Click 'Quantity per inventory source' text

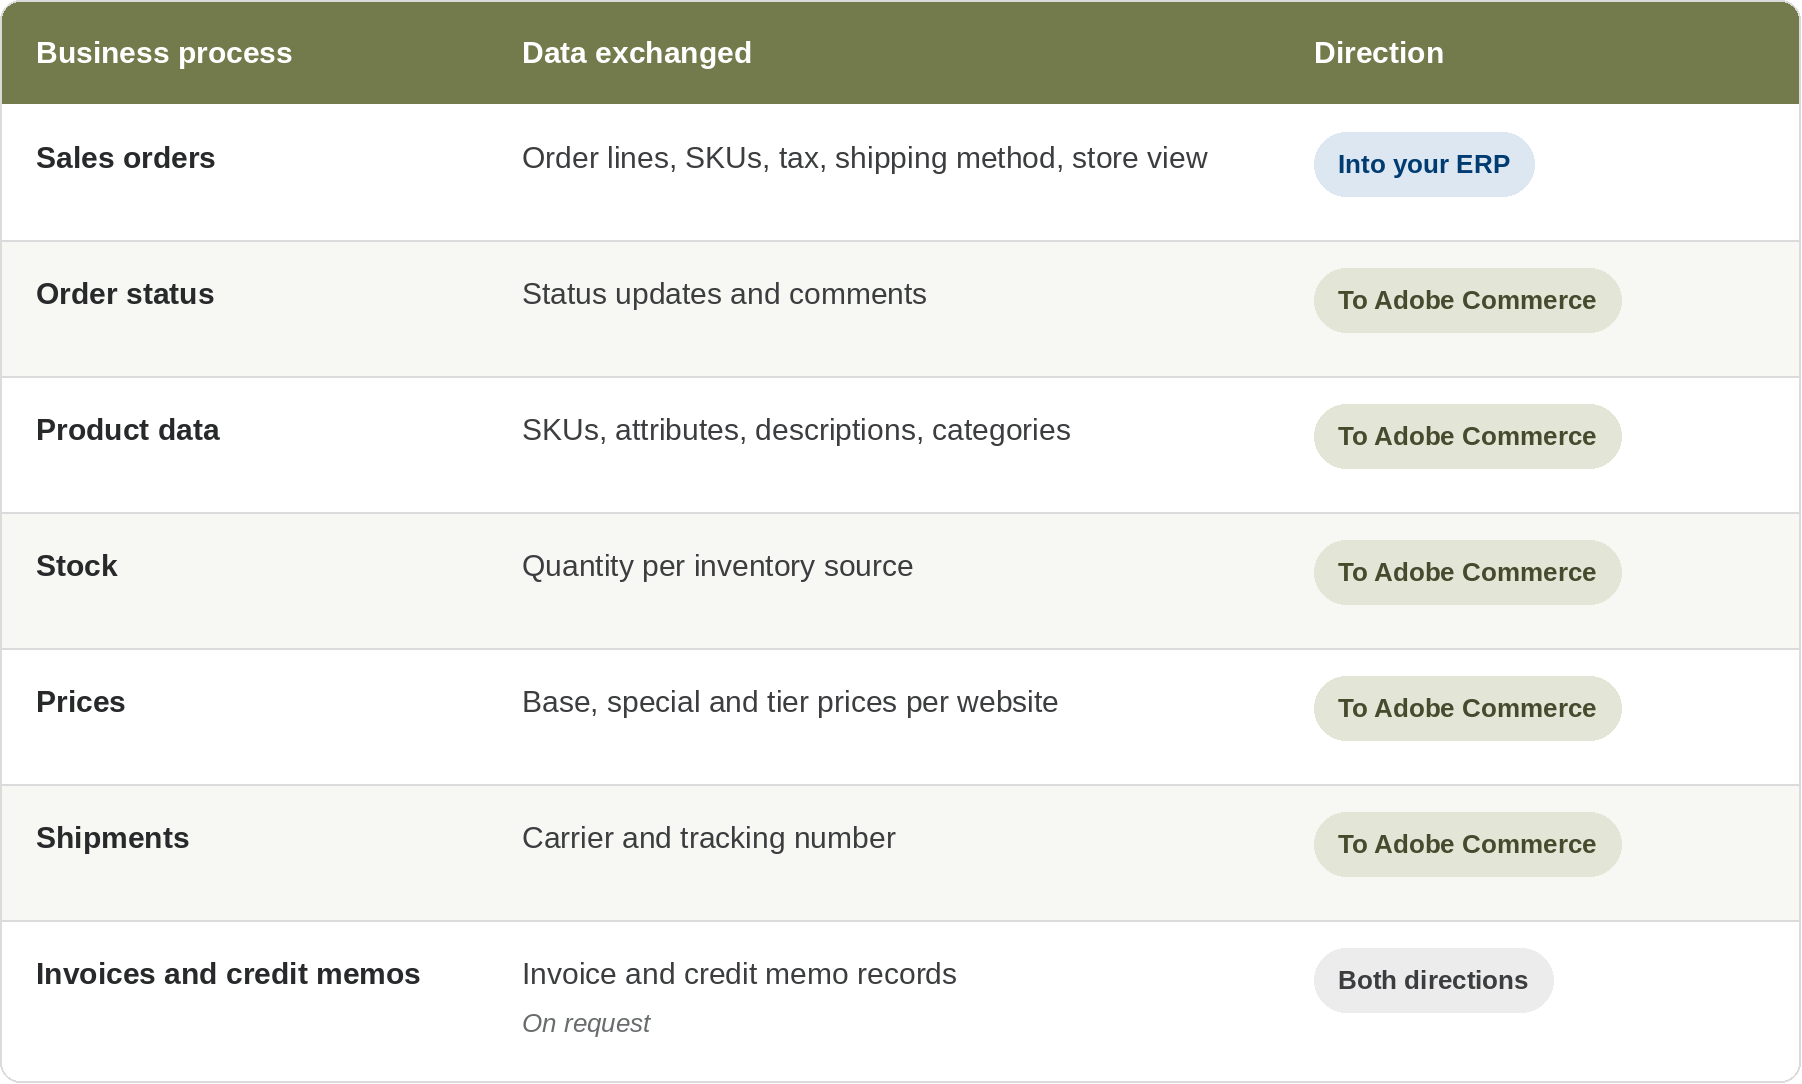coord(717,566)
